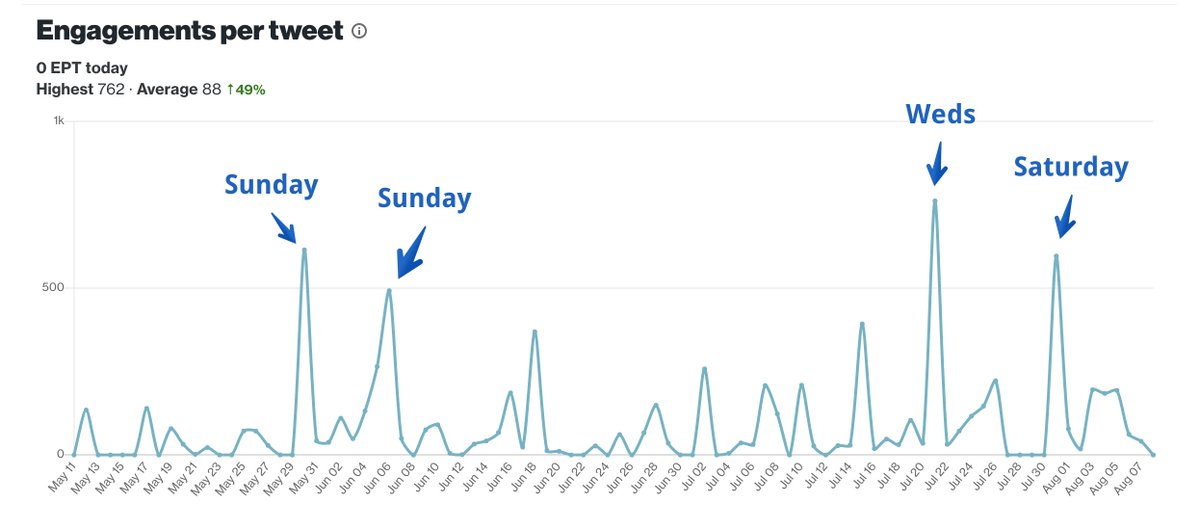The width and height of the screenshot is (1200, 529).
Task: Click the info icon beside Engagements per tweet
Action: tap(359, 31)
